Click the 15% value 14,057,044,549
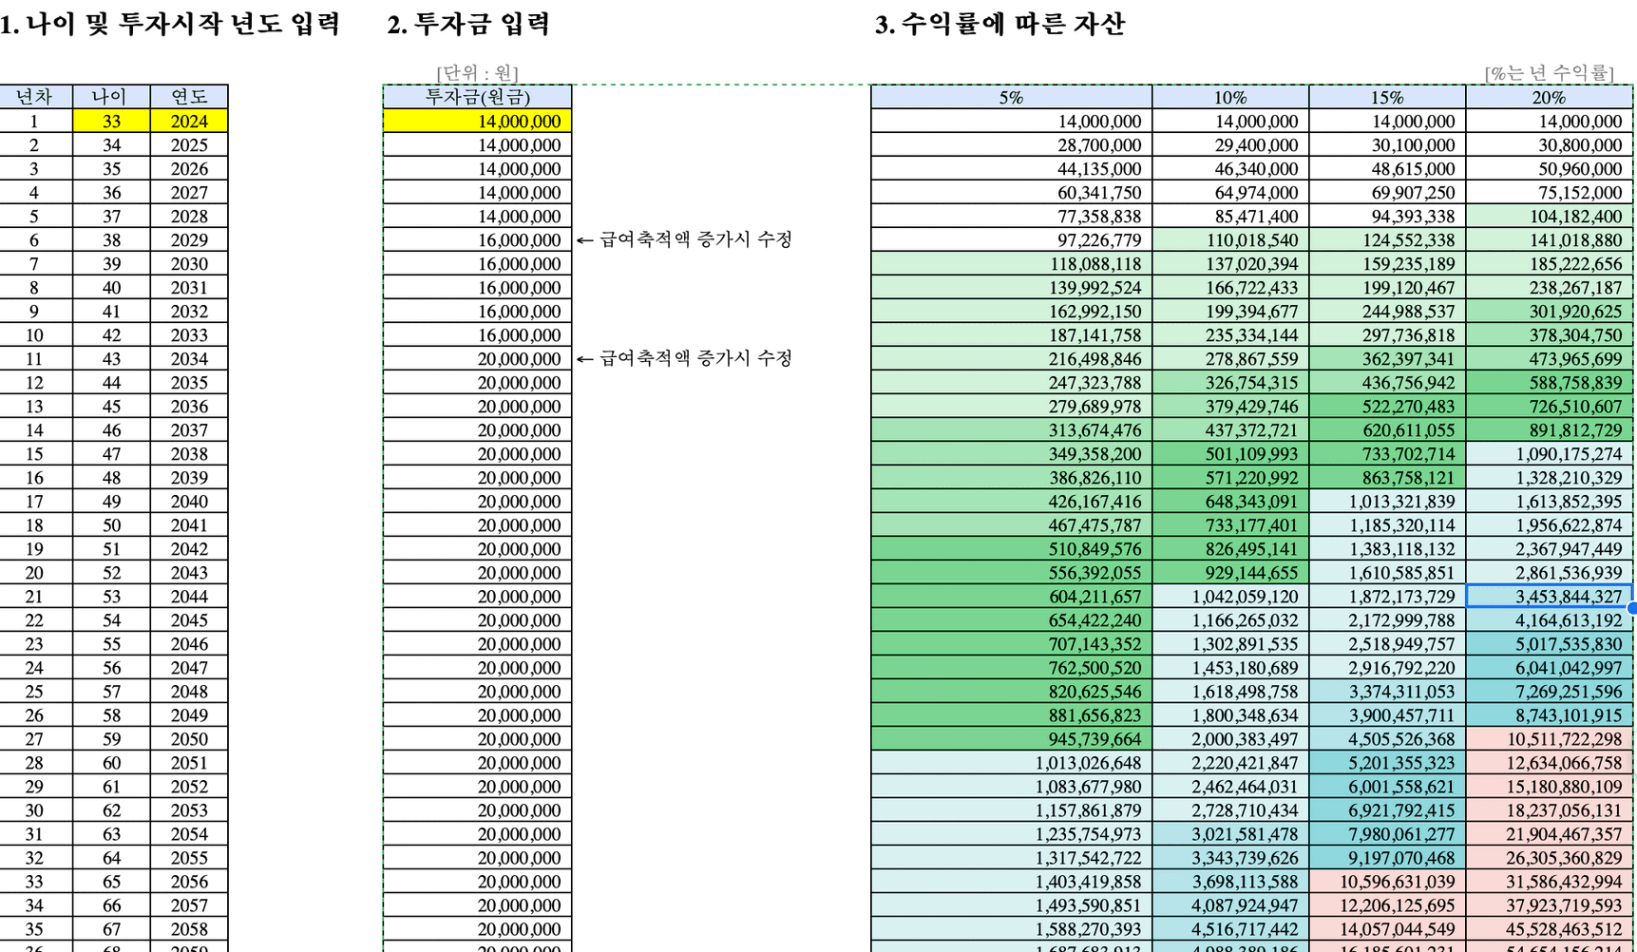 [x=1387, y=929]
